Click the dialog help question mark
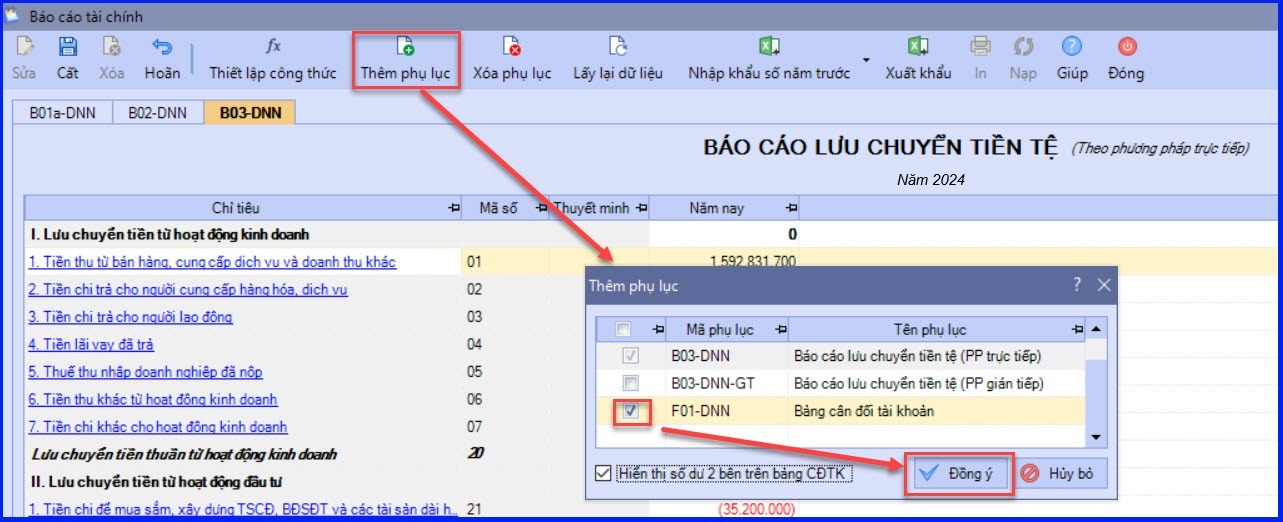The image size is (1283, 522). [x=1077, y=285]
